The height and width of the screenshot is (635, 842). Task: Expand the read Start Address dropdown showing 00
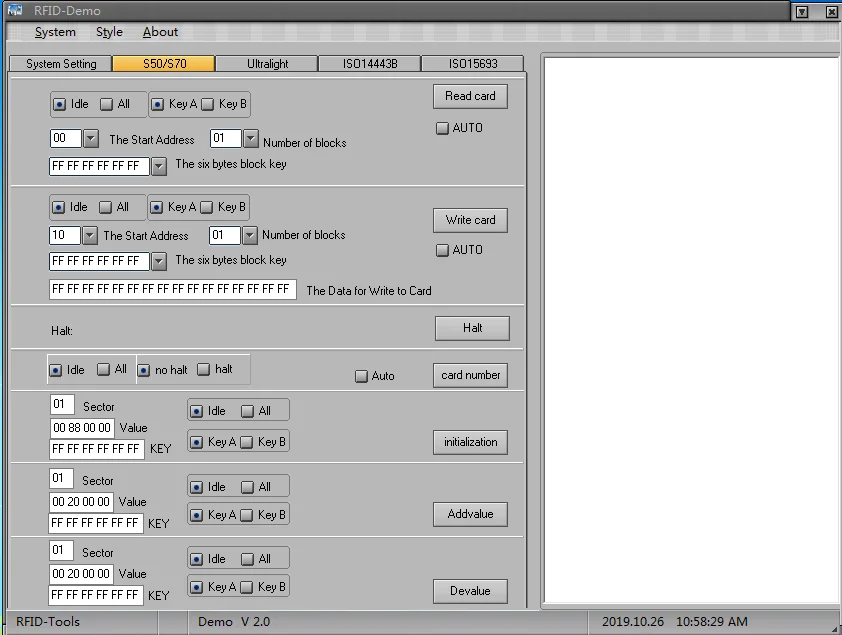(x=91, y=138)
